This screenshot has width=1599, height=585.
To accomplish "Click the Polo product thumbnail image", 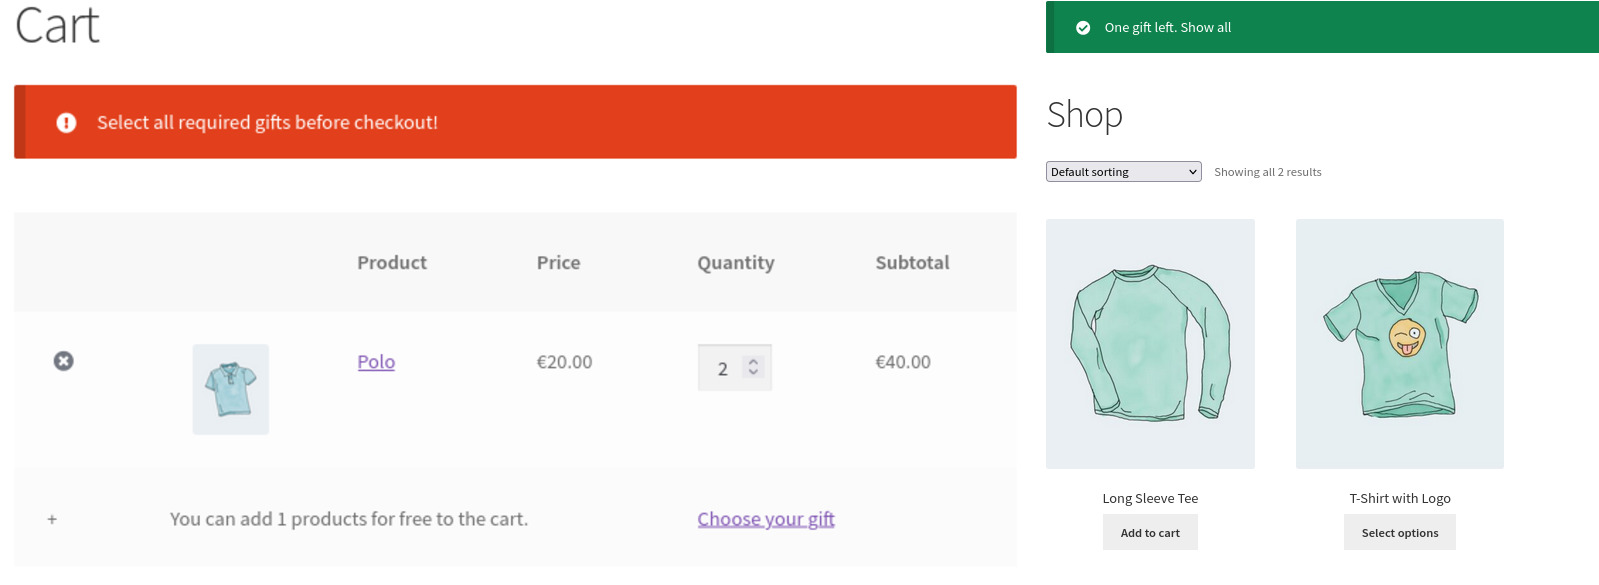I will coord(231,389).
